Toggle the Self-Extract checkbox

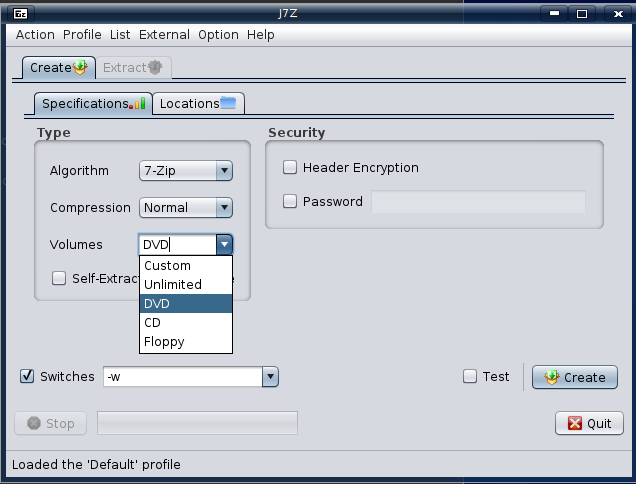(x=59, y=278)
